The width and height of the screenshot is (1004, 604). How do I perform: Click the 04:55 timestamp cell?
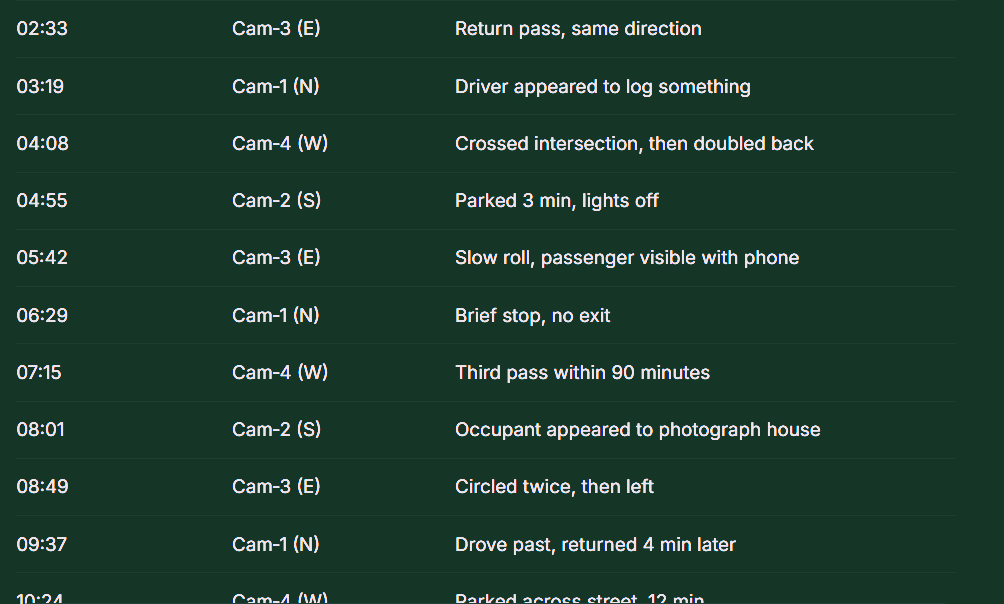(42, 200)
